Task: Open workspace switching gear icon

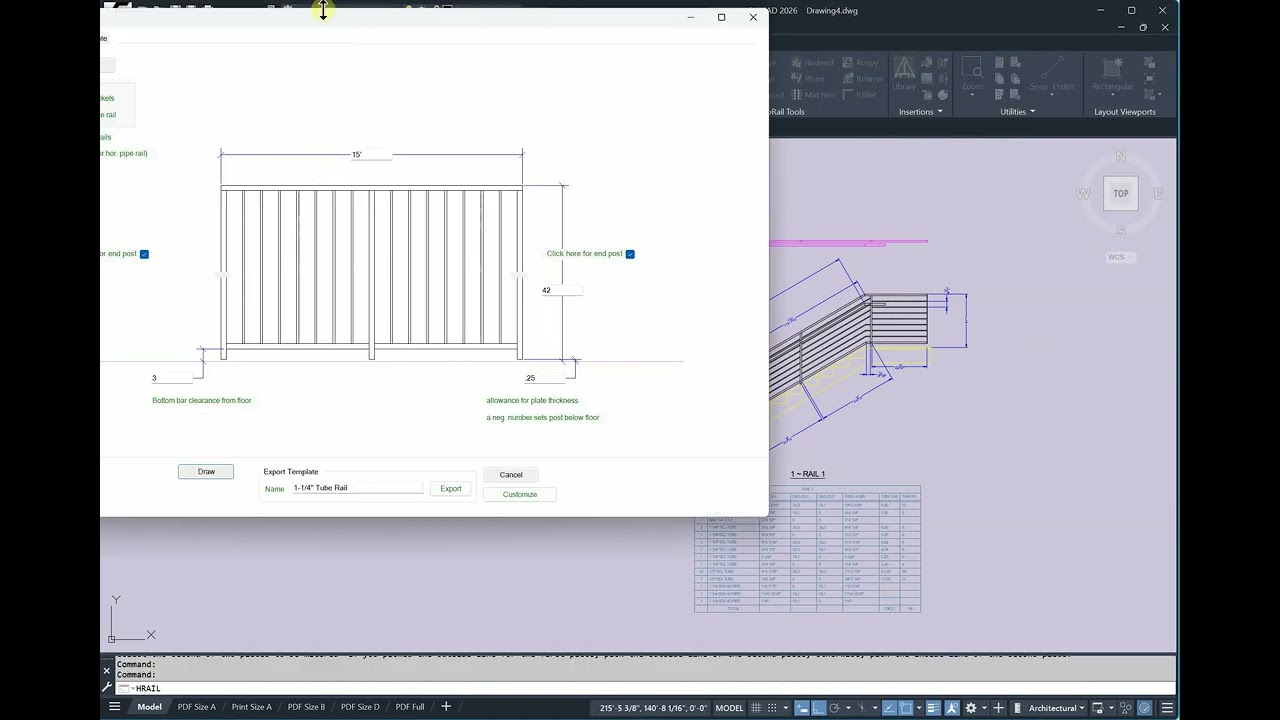Action: point(971,708)
